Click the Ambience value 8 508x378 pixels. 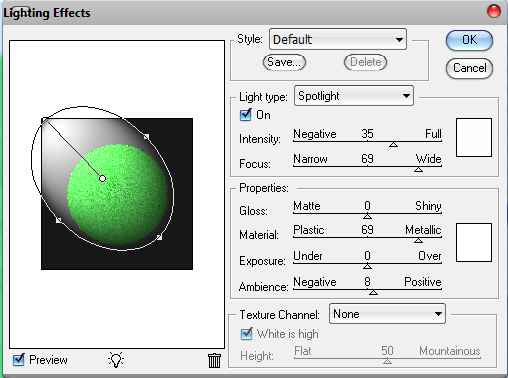click(367, 282)
